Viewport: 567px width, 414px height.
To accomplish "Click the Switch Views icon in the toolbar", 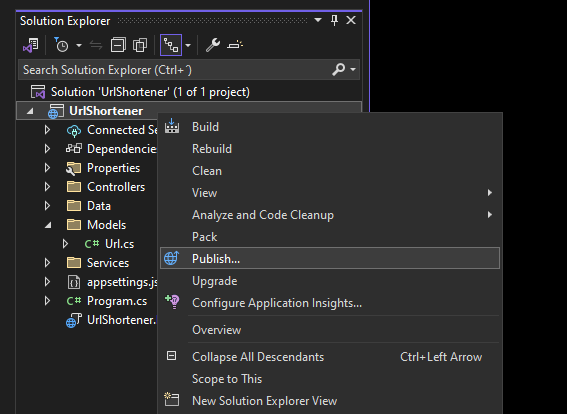I will 31,46.
